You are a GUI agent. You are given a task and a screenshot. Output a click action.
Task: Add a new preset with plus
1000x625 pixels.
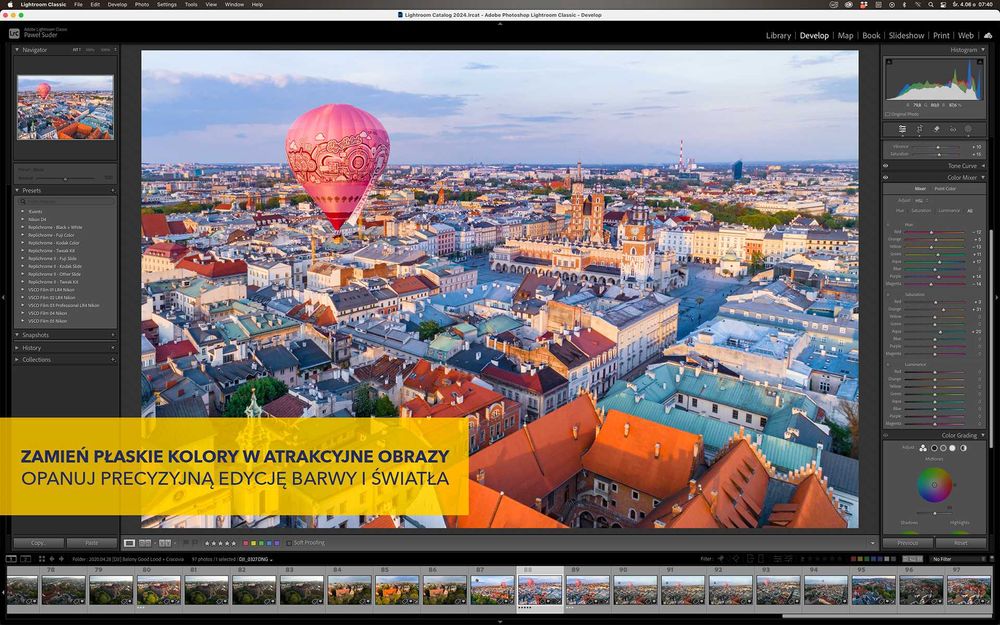pos(113,190)
